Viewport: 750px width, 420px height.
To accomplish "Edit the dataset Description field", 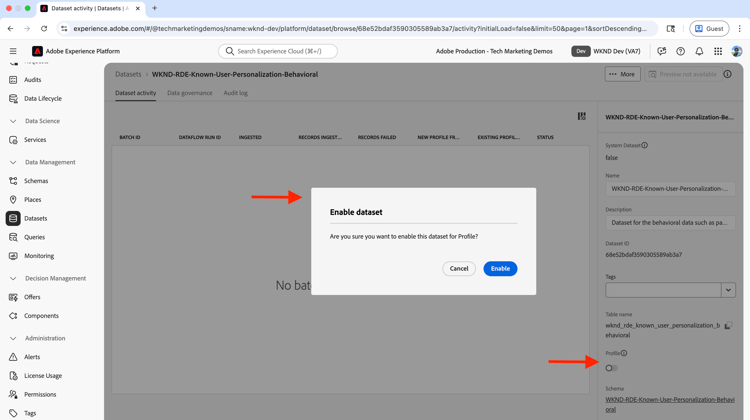I will click(x=670, y=222).
